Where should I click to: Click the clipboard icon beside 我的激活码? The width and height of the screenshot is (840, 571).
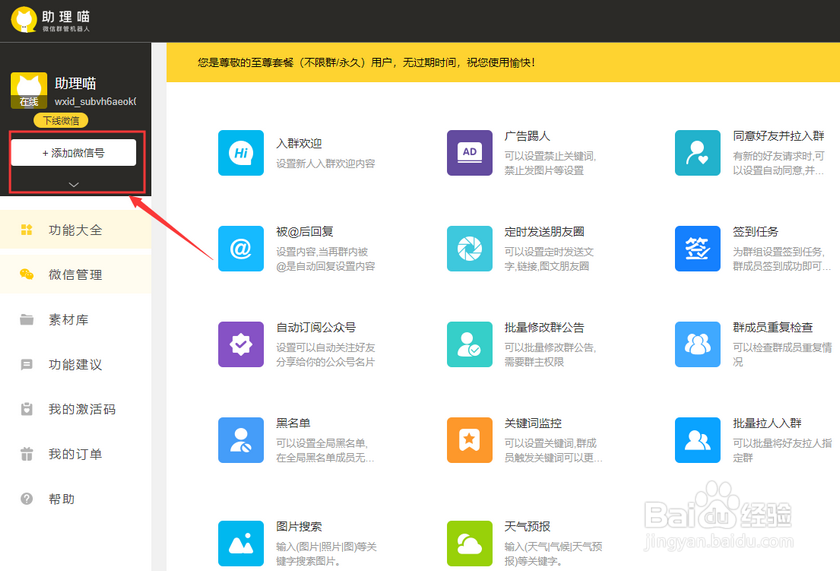26,409
